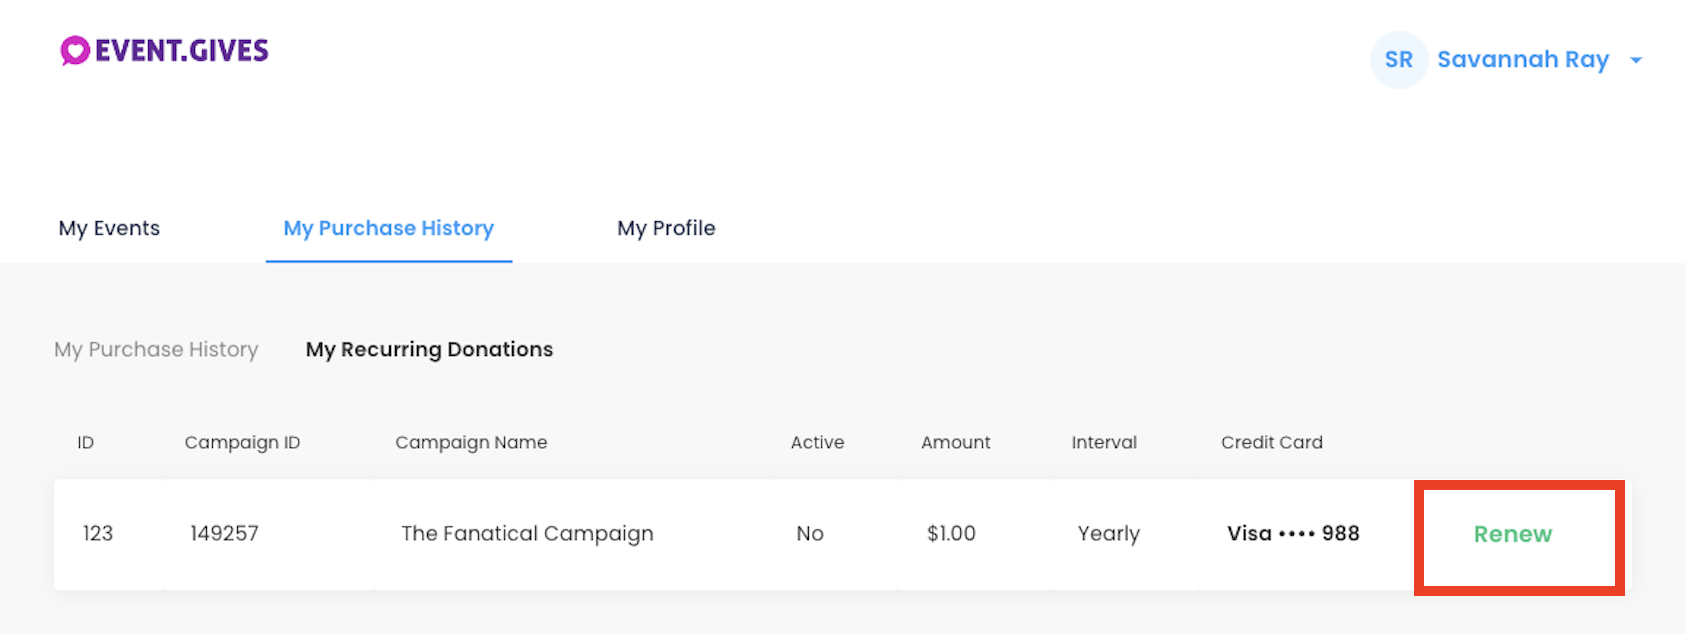Select The Fanatical Campaign row name
This screenshot has width=1686, height=634.
(527, 534)
